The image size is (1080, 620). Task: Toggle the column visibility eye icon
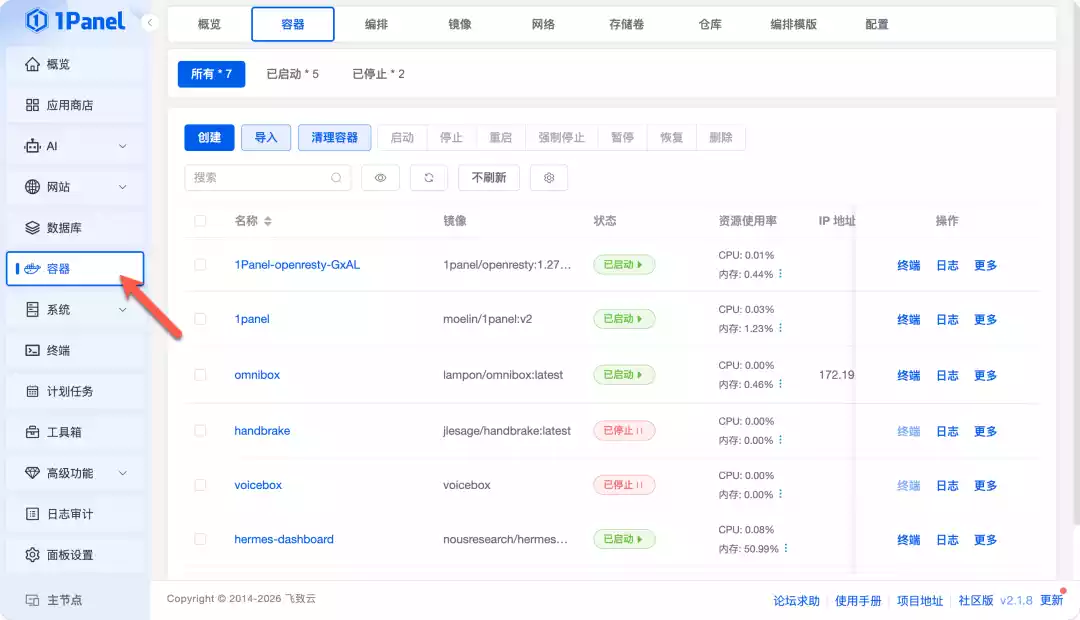click(x=380, y=176)
